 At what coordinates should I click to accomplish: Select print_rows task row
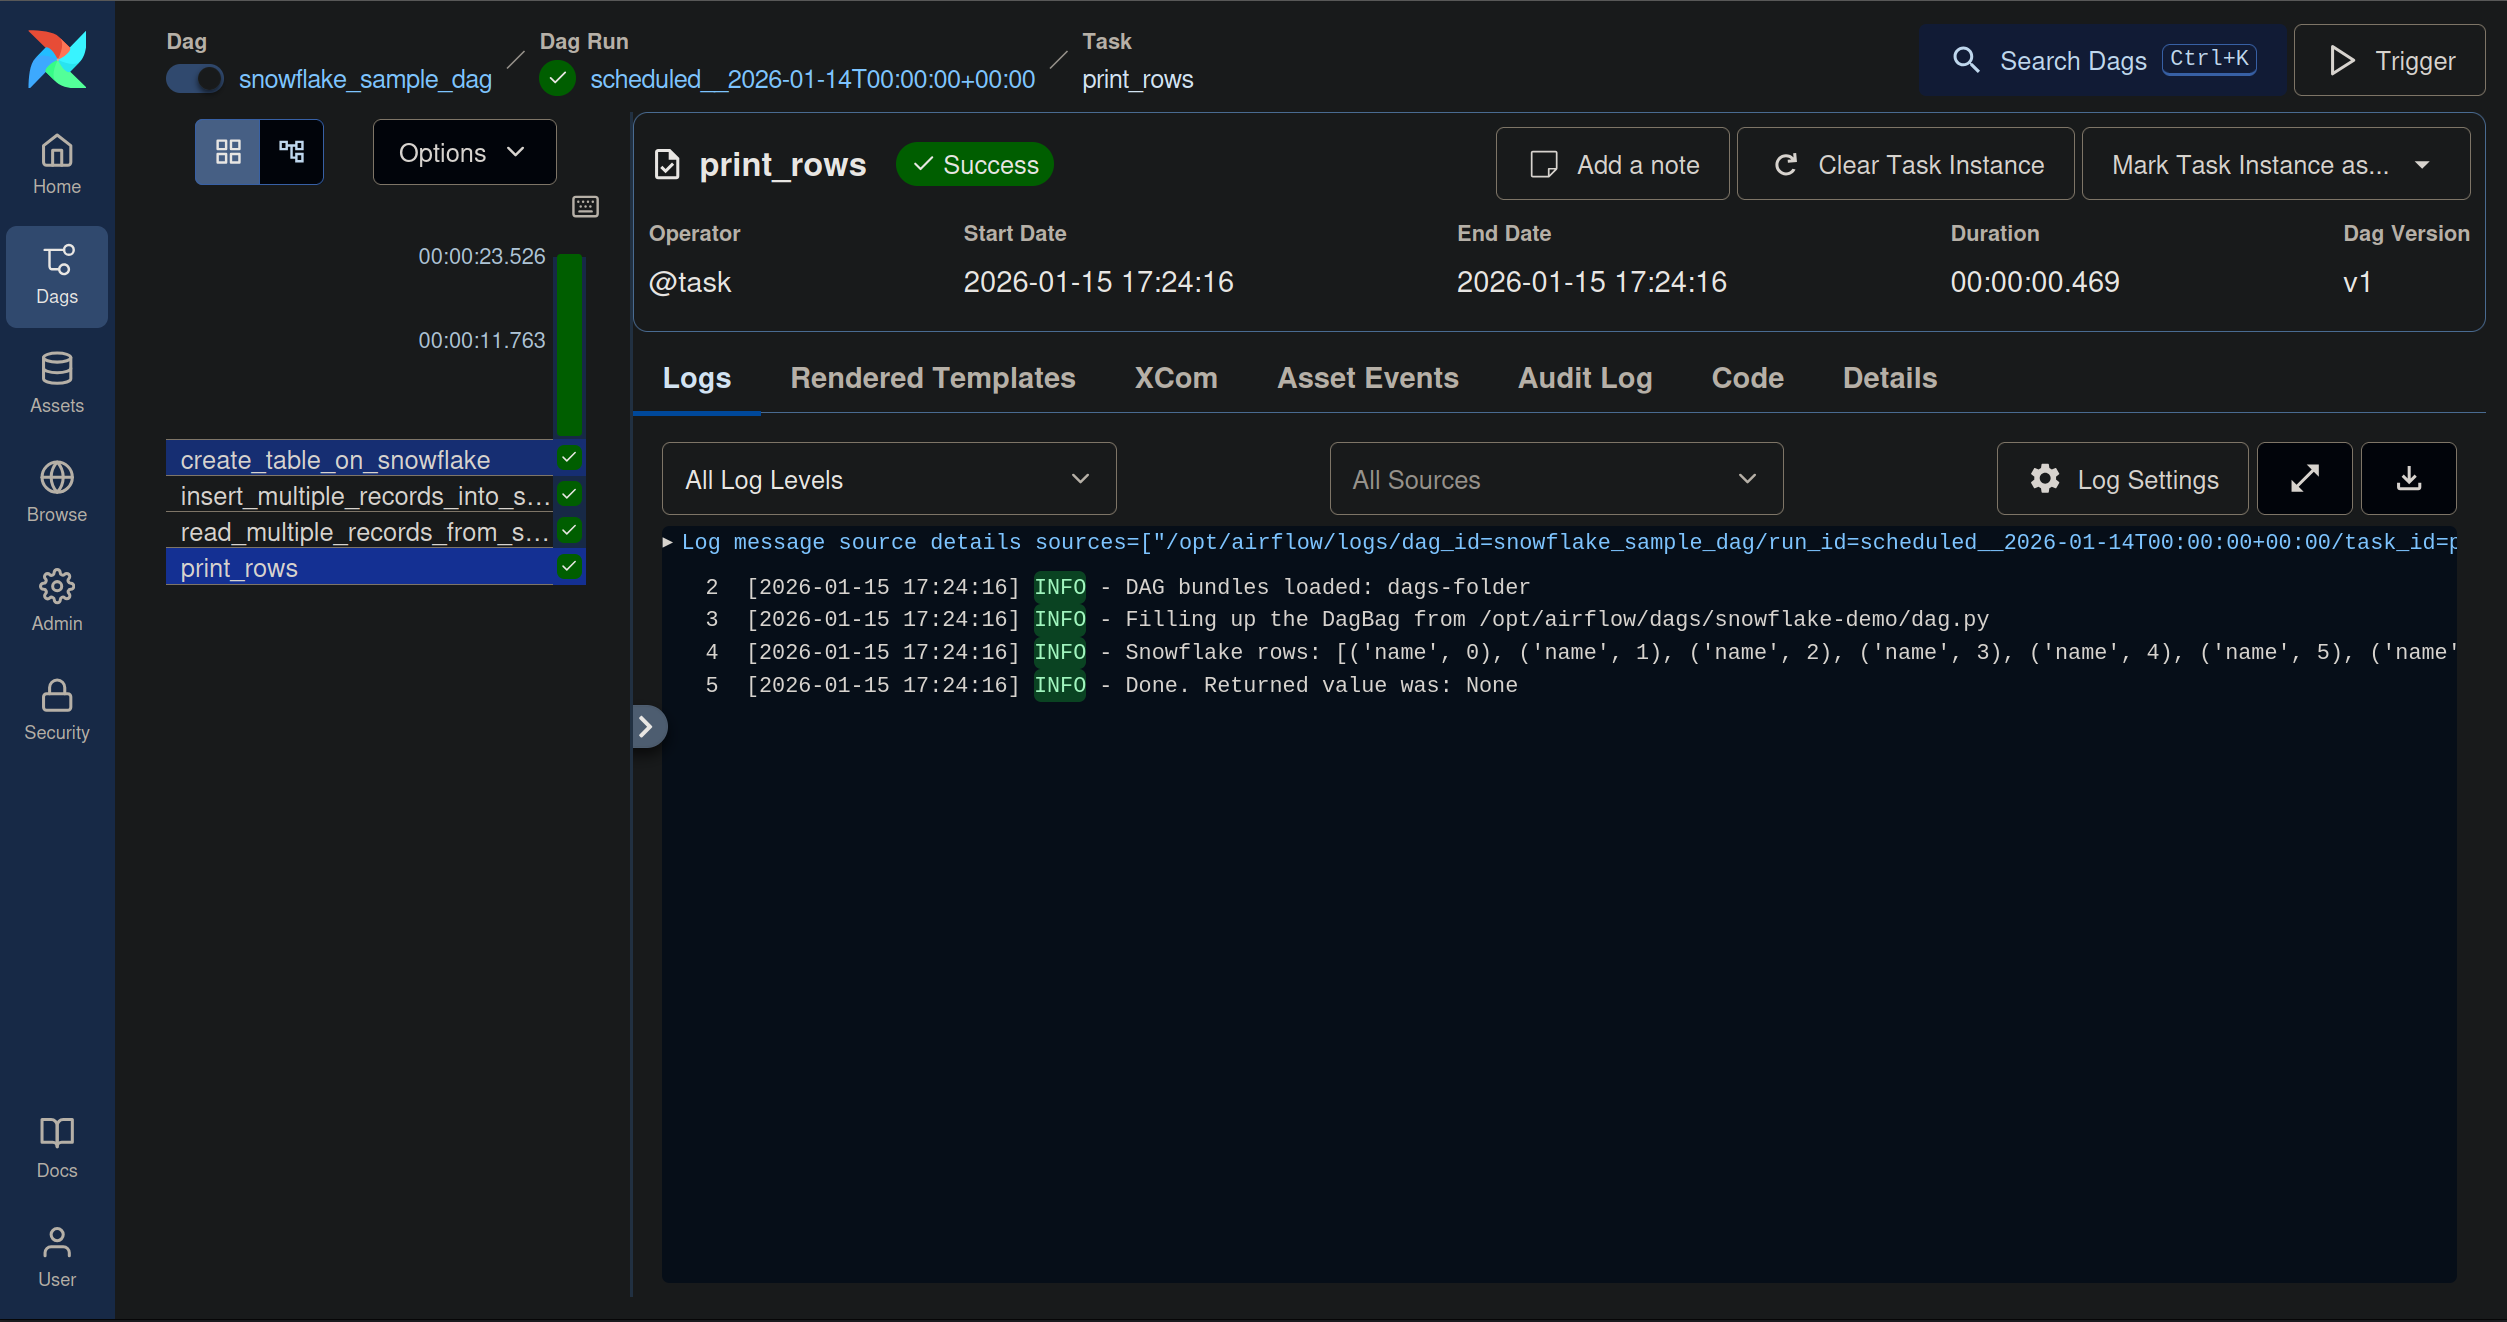[360, 568]
